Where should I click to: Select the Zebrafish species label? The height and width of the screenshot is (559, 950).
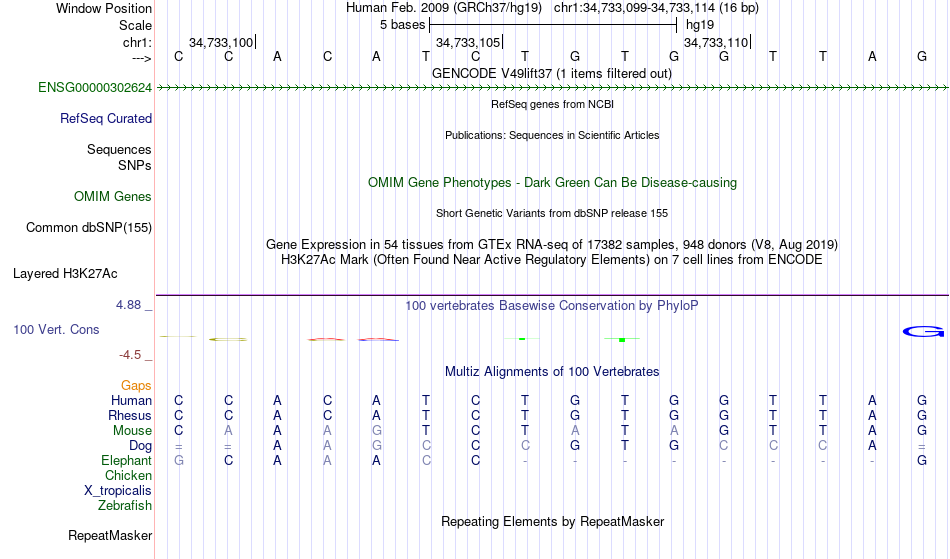tap(125, 505)
